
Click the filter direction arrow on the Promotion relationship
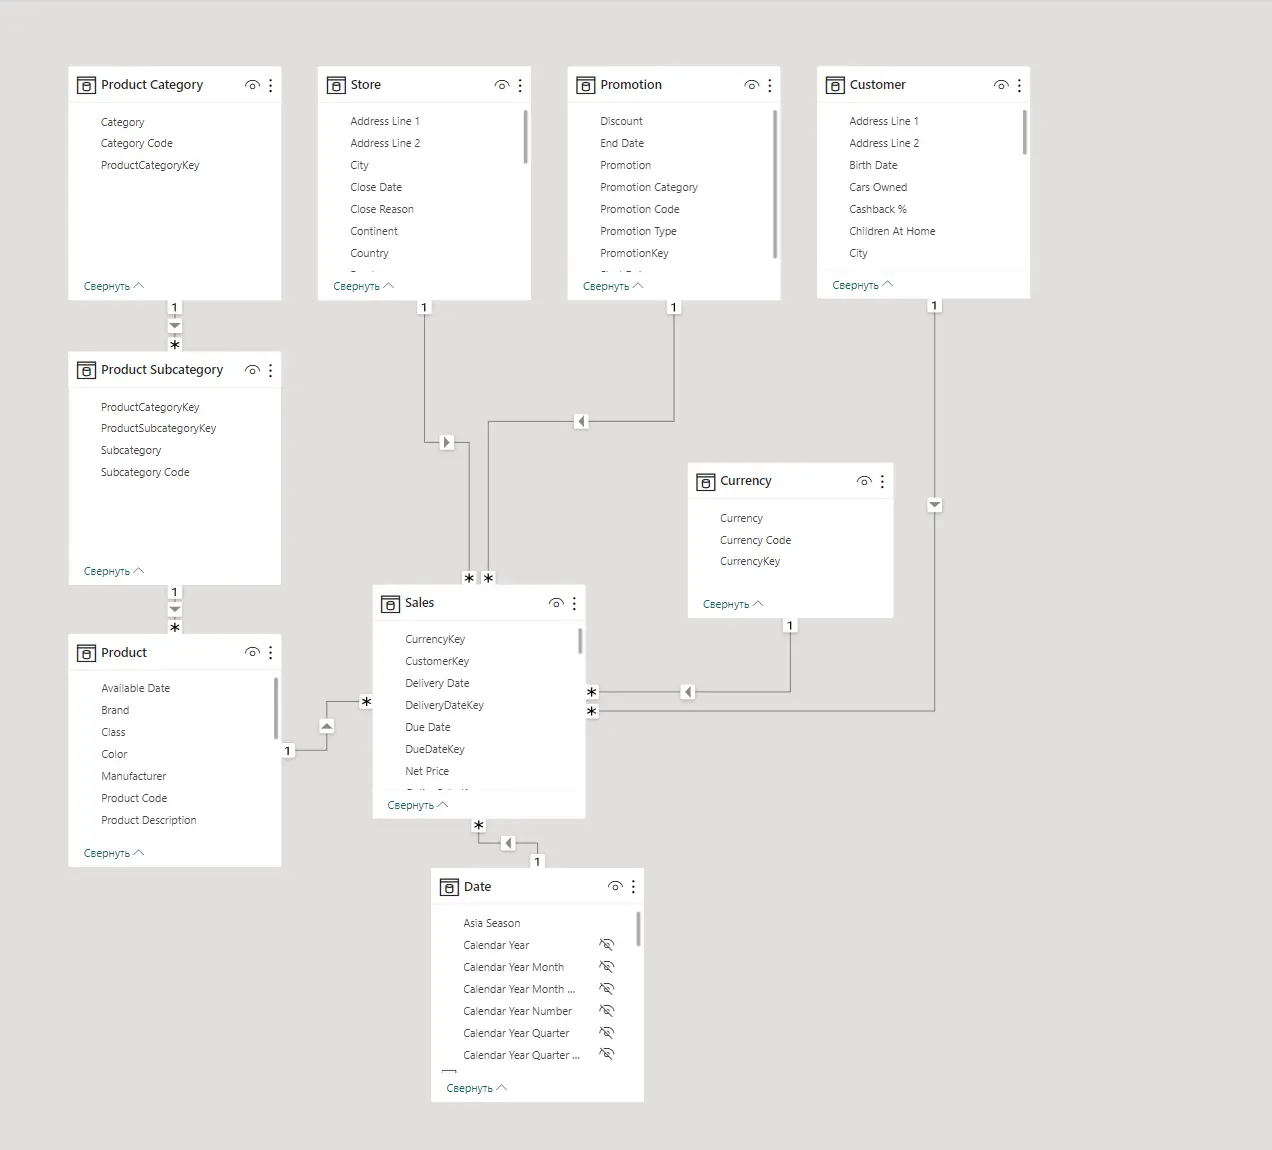click(x=581, y=421)
